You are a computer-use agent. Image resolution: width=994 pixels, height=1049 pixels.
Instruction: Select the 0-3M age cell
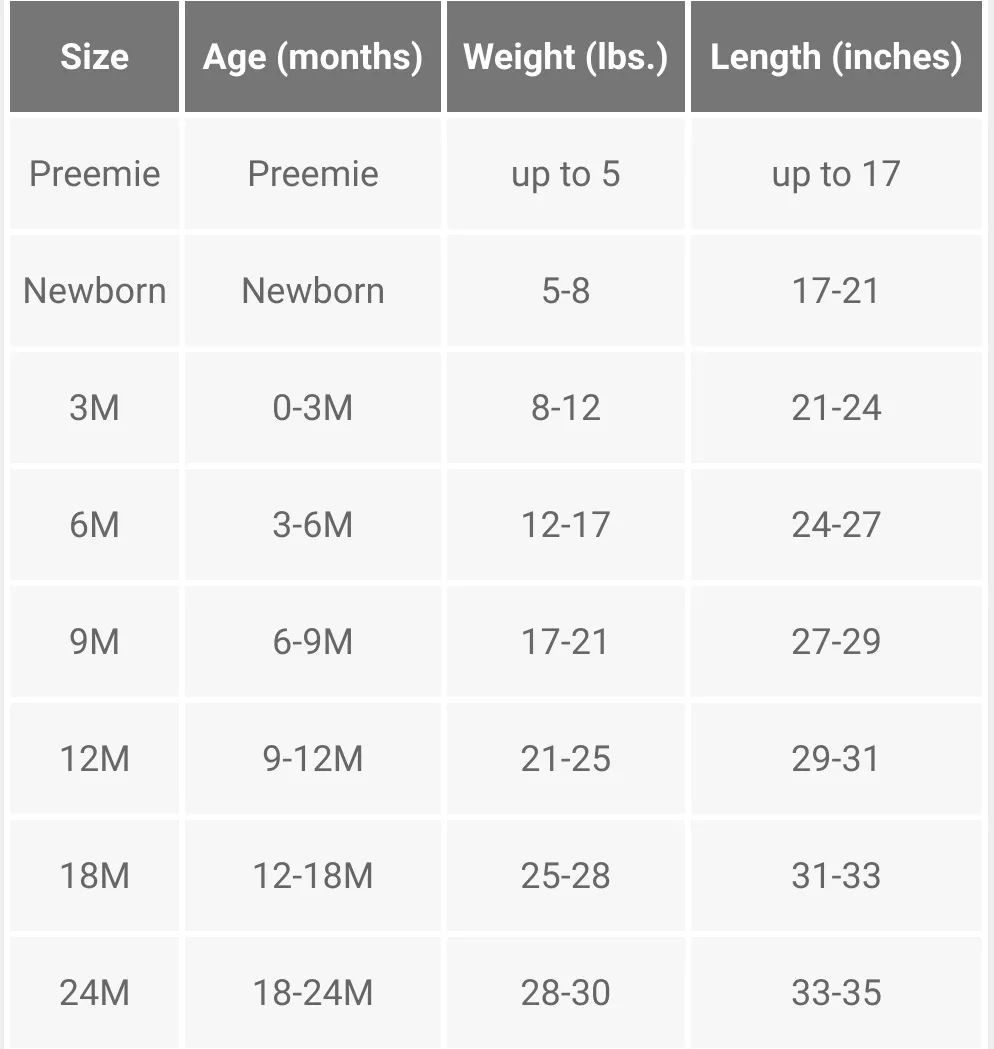click(x=312, y=408)
